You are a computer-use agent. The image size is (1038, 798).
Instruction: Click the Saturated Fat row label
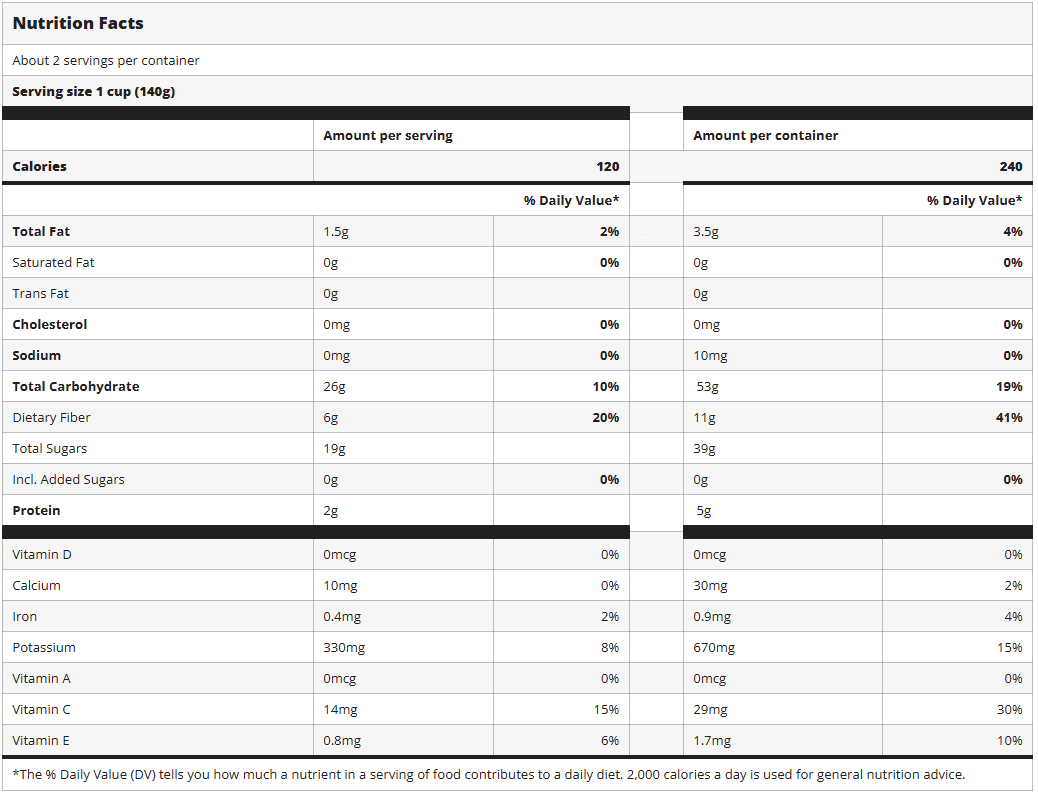coord(54,263)
